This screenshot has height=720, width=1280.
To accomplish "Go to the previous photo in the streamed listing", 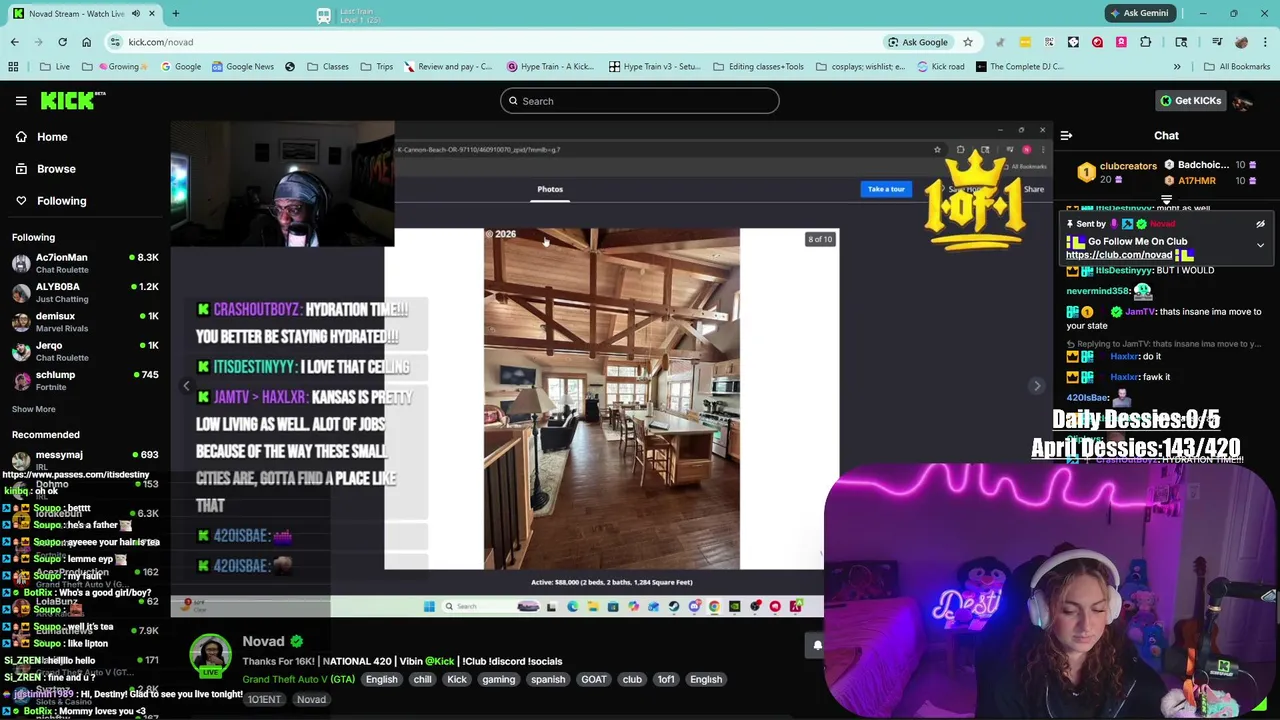I will pos(186,385).
